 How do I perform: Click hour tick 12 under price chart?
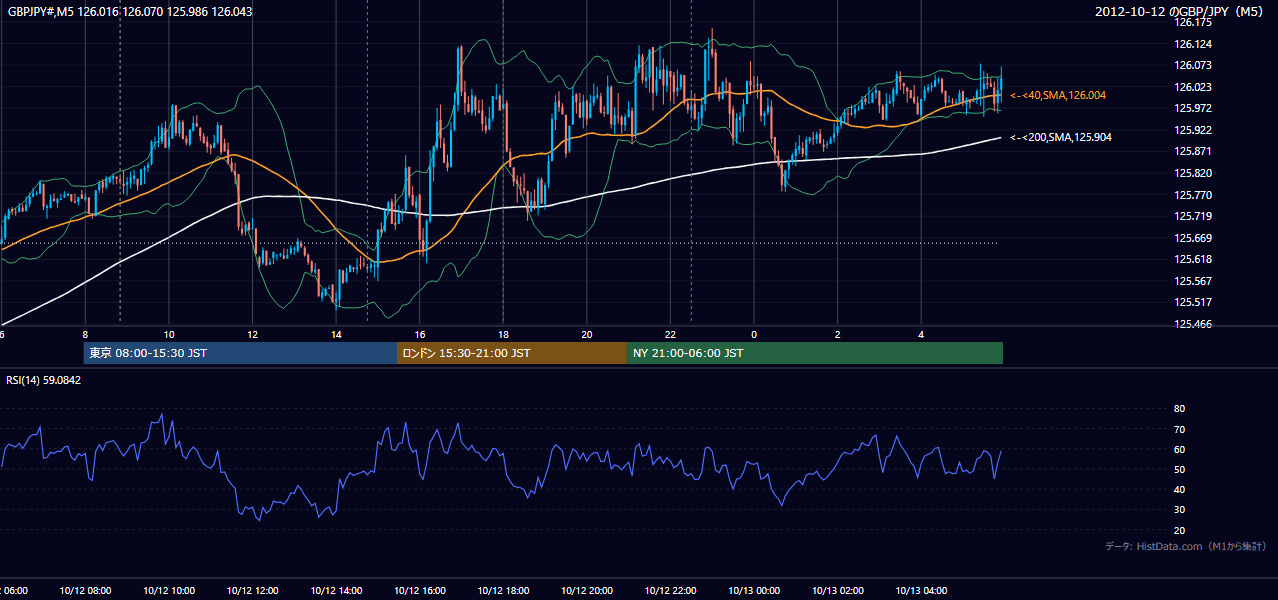(x=252, y=334)
